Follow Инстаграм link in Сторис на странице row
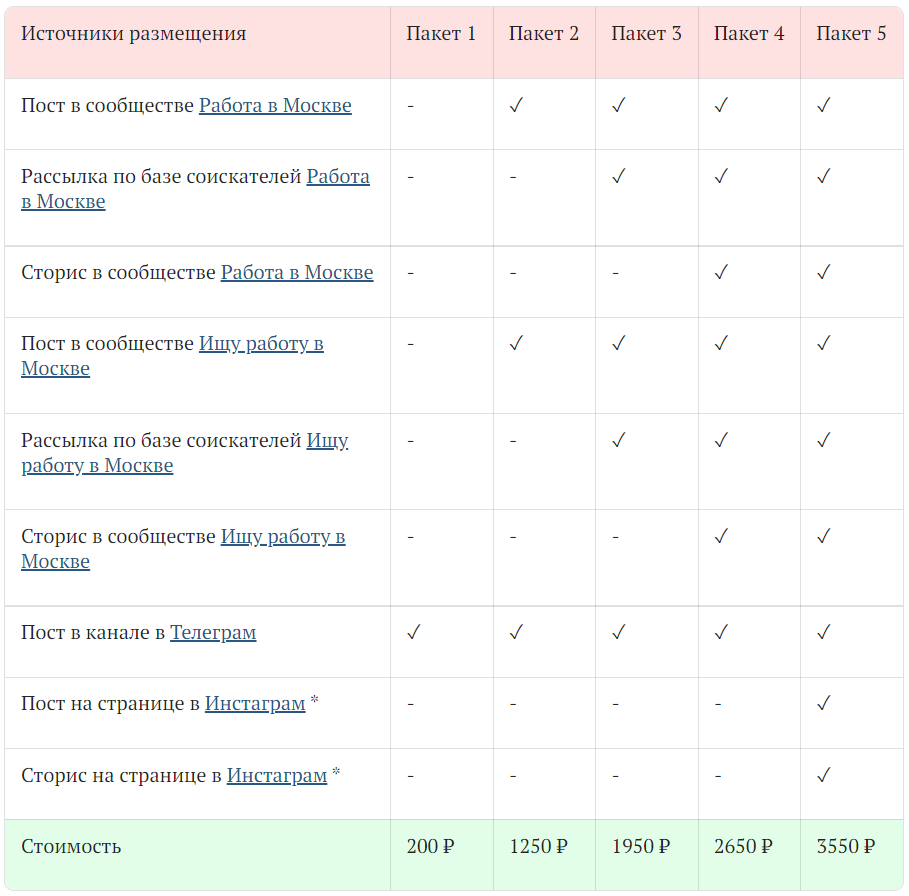The image size is (909, 896). (277, 775)
